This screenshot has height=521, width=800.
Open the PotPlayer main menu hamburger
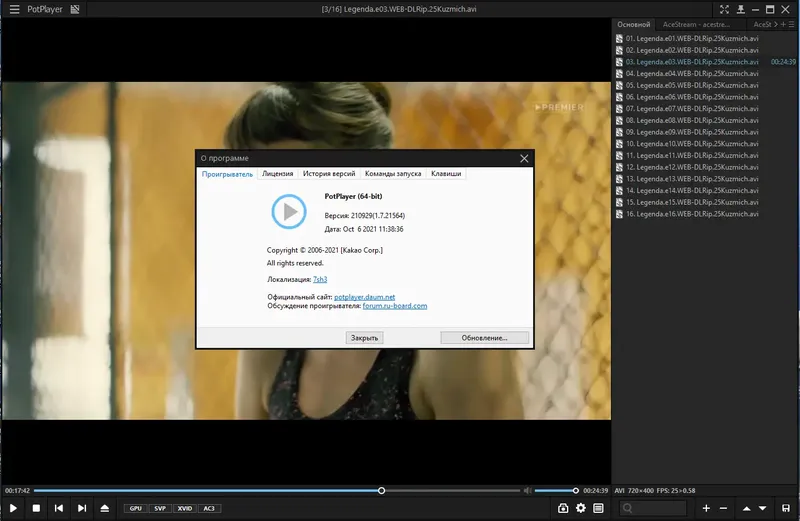point(14,9)
